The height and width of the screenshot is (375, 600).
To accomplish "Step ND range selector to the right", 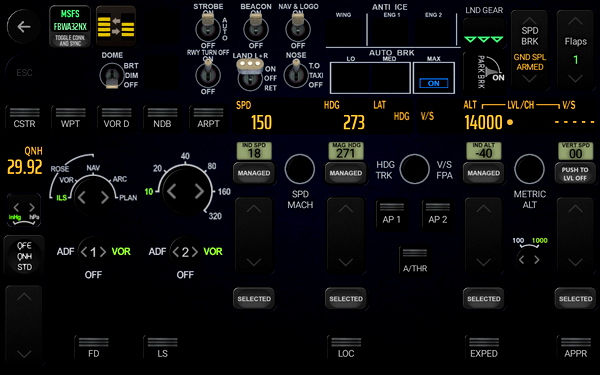I will (x=199, y=191).
